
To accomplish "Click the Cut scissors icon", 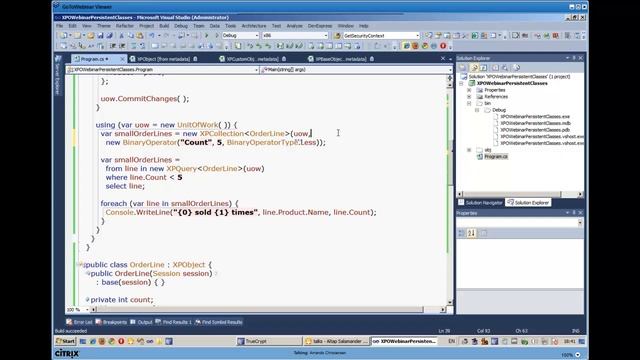I will 121,36.
